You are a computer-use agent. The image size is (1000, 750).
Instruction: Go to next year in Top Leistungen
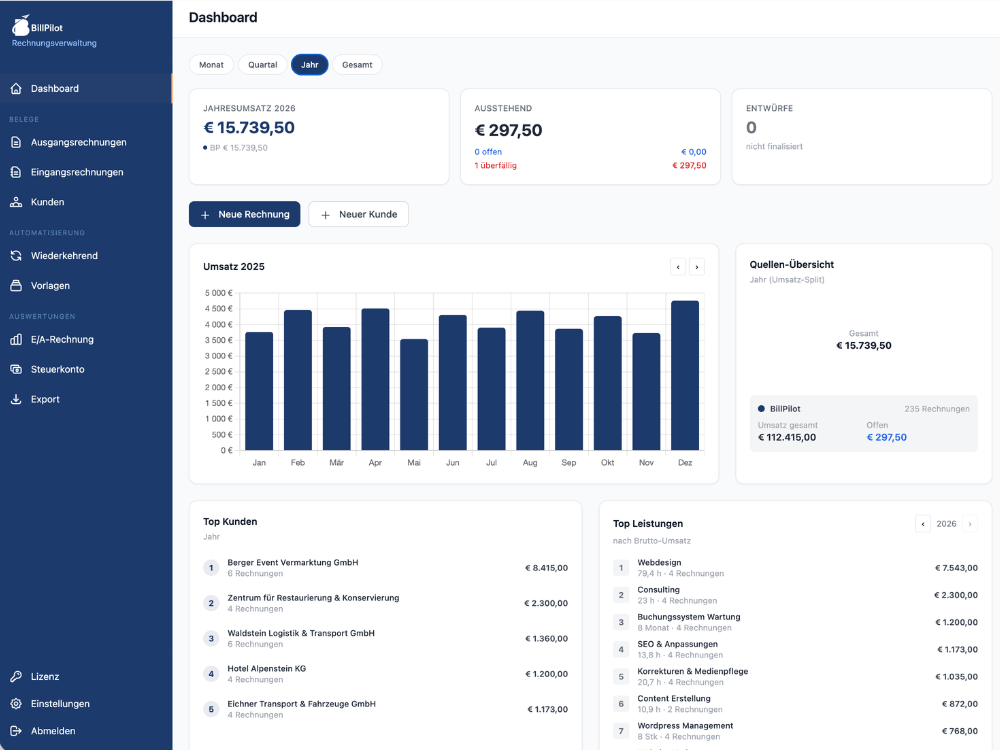(970, 524)
